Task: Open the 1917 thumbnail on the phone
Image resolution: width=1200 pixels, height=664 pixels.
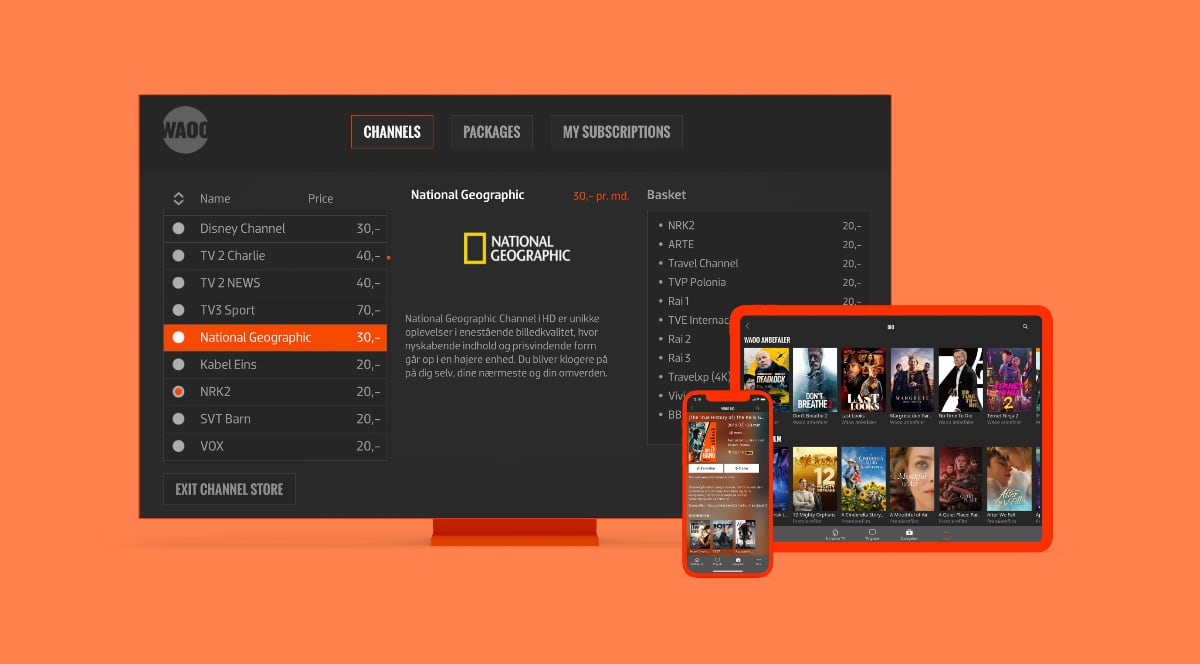Action: pyautogui.click(x=722, y=535)
